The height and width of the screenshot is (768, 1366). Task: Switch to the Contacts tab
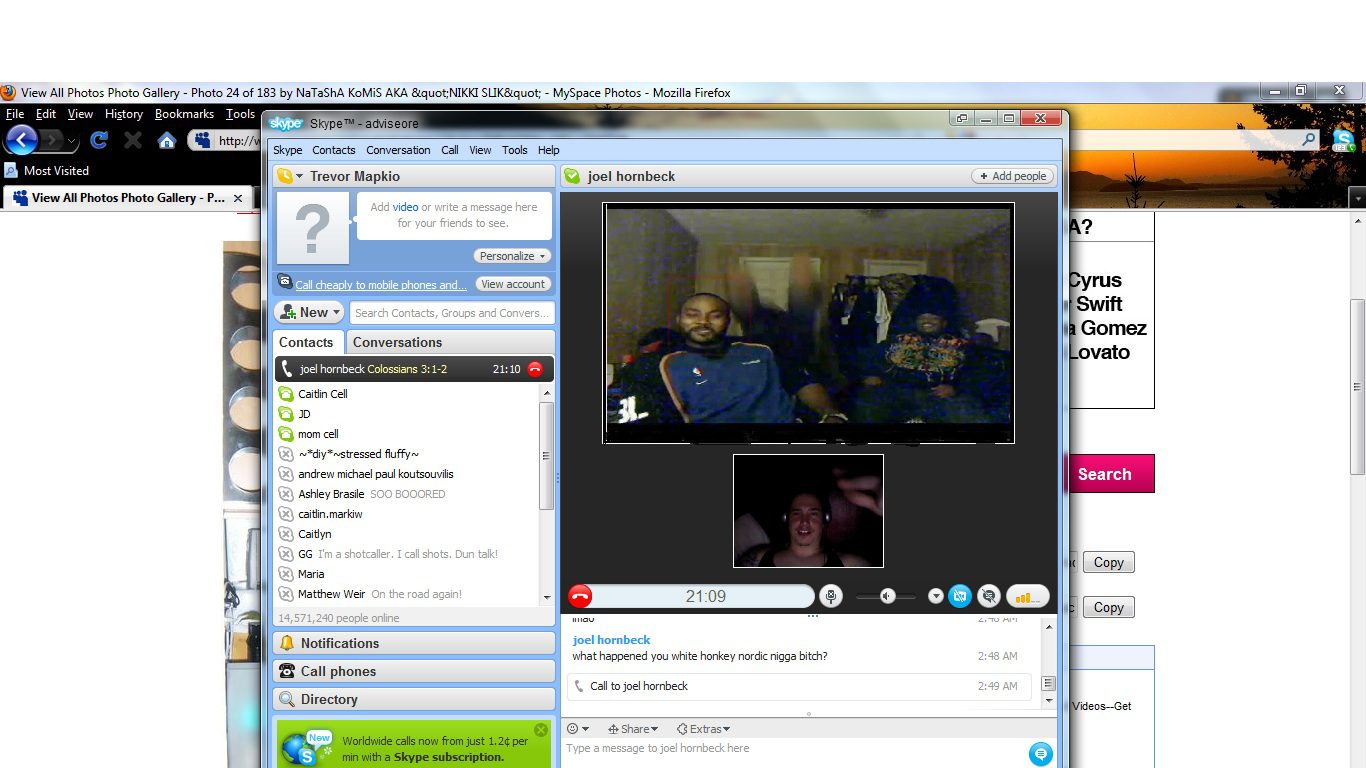306,342
